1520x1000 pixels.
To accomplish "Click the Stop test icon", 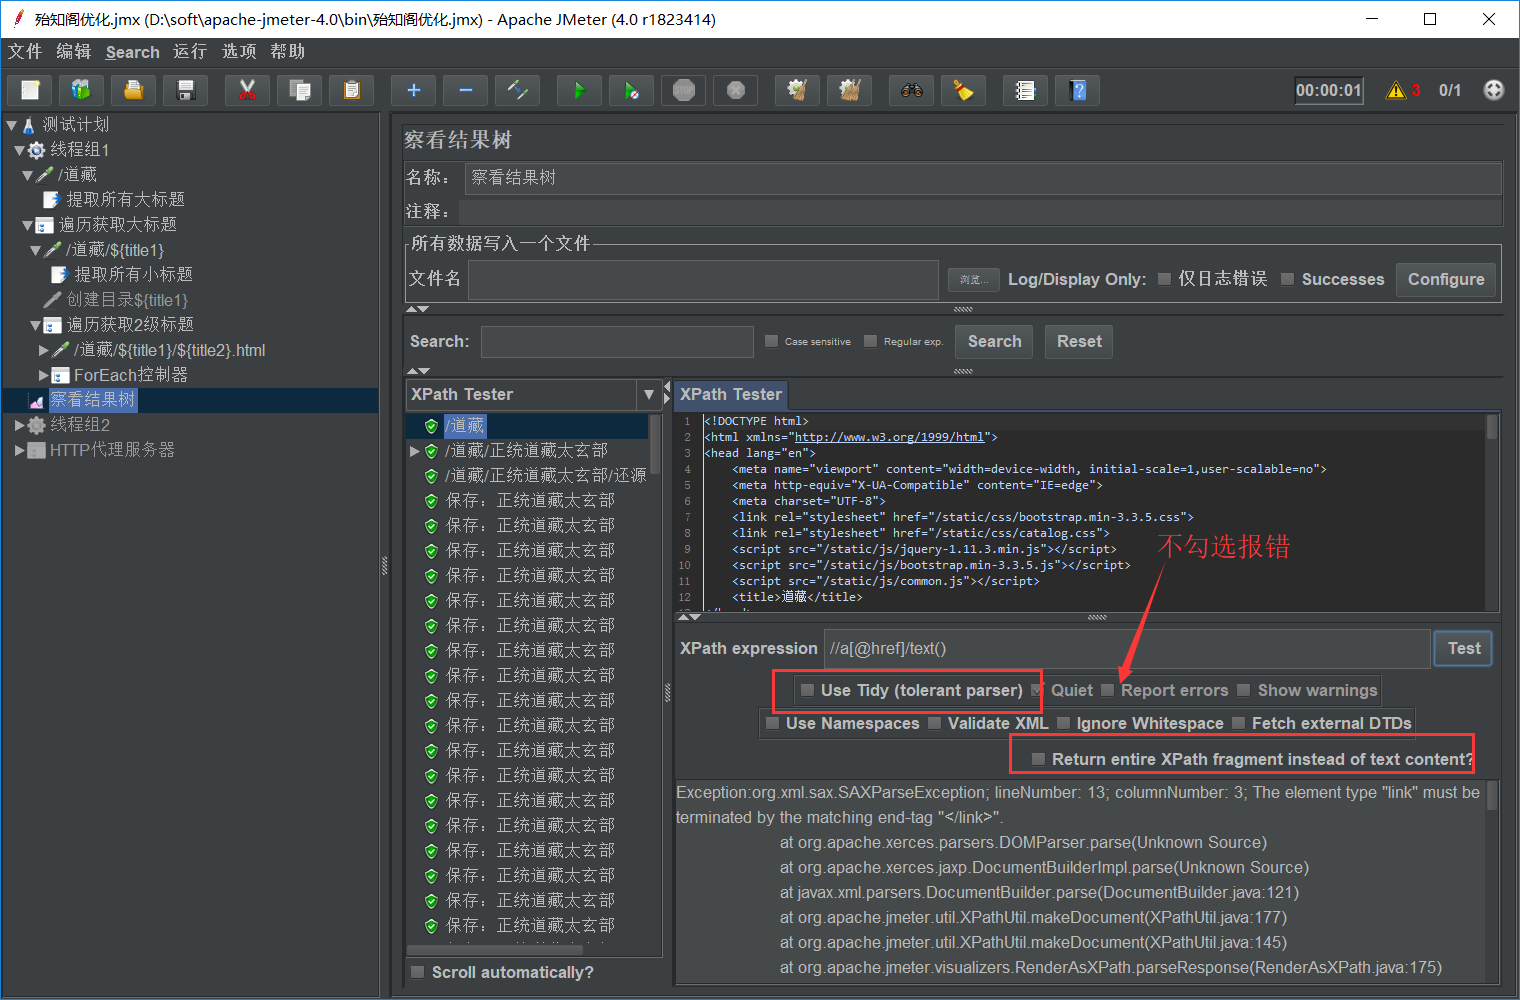I will tap(684, 90).
